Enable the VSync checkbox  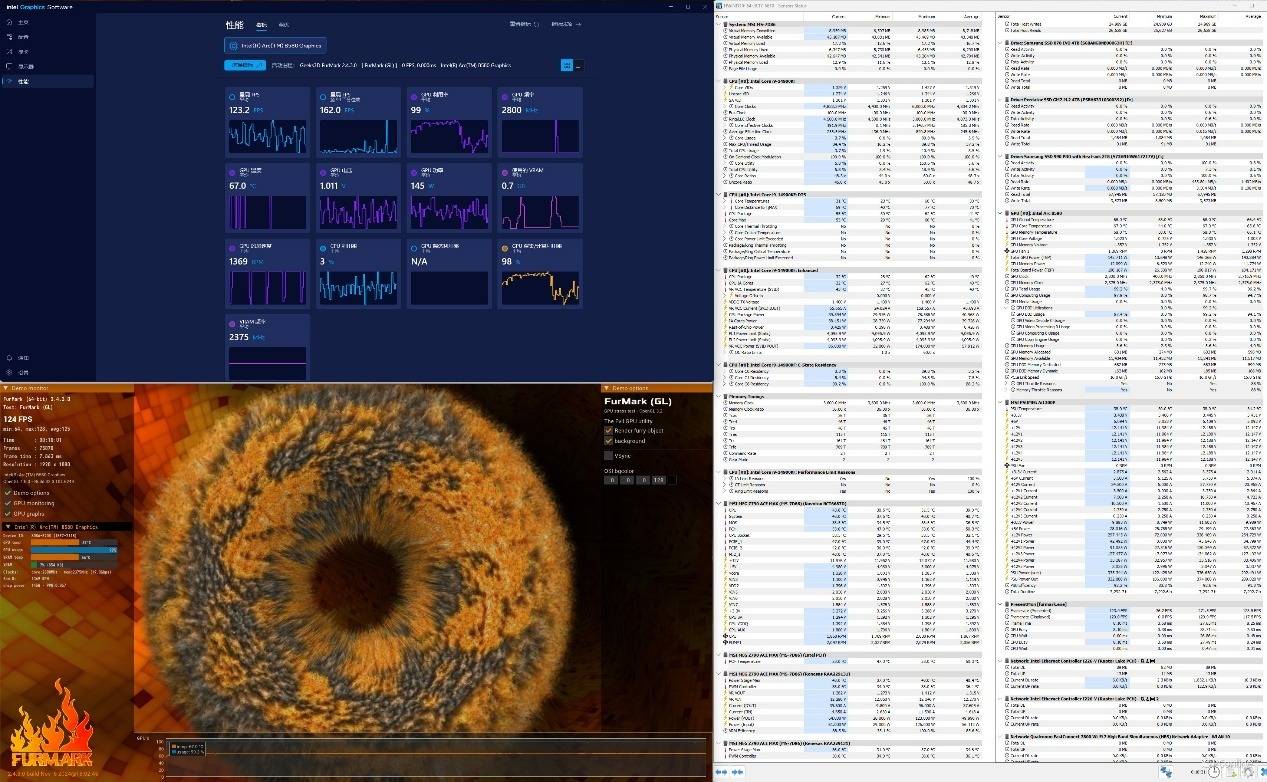click(x=608, y=455)
